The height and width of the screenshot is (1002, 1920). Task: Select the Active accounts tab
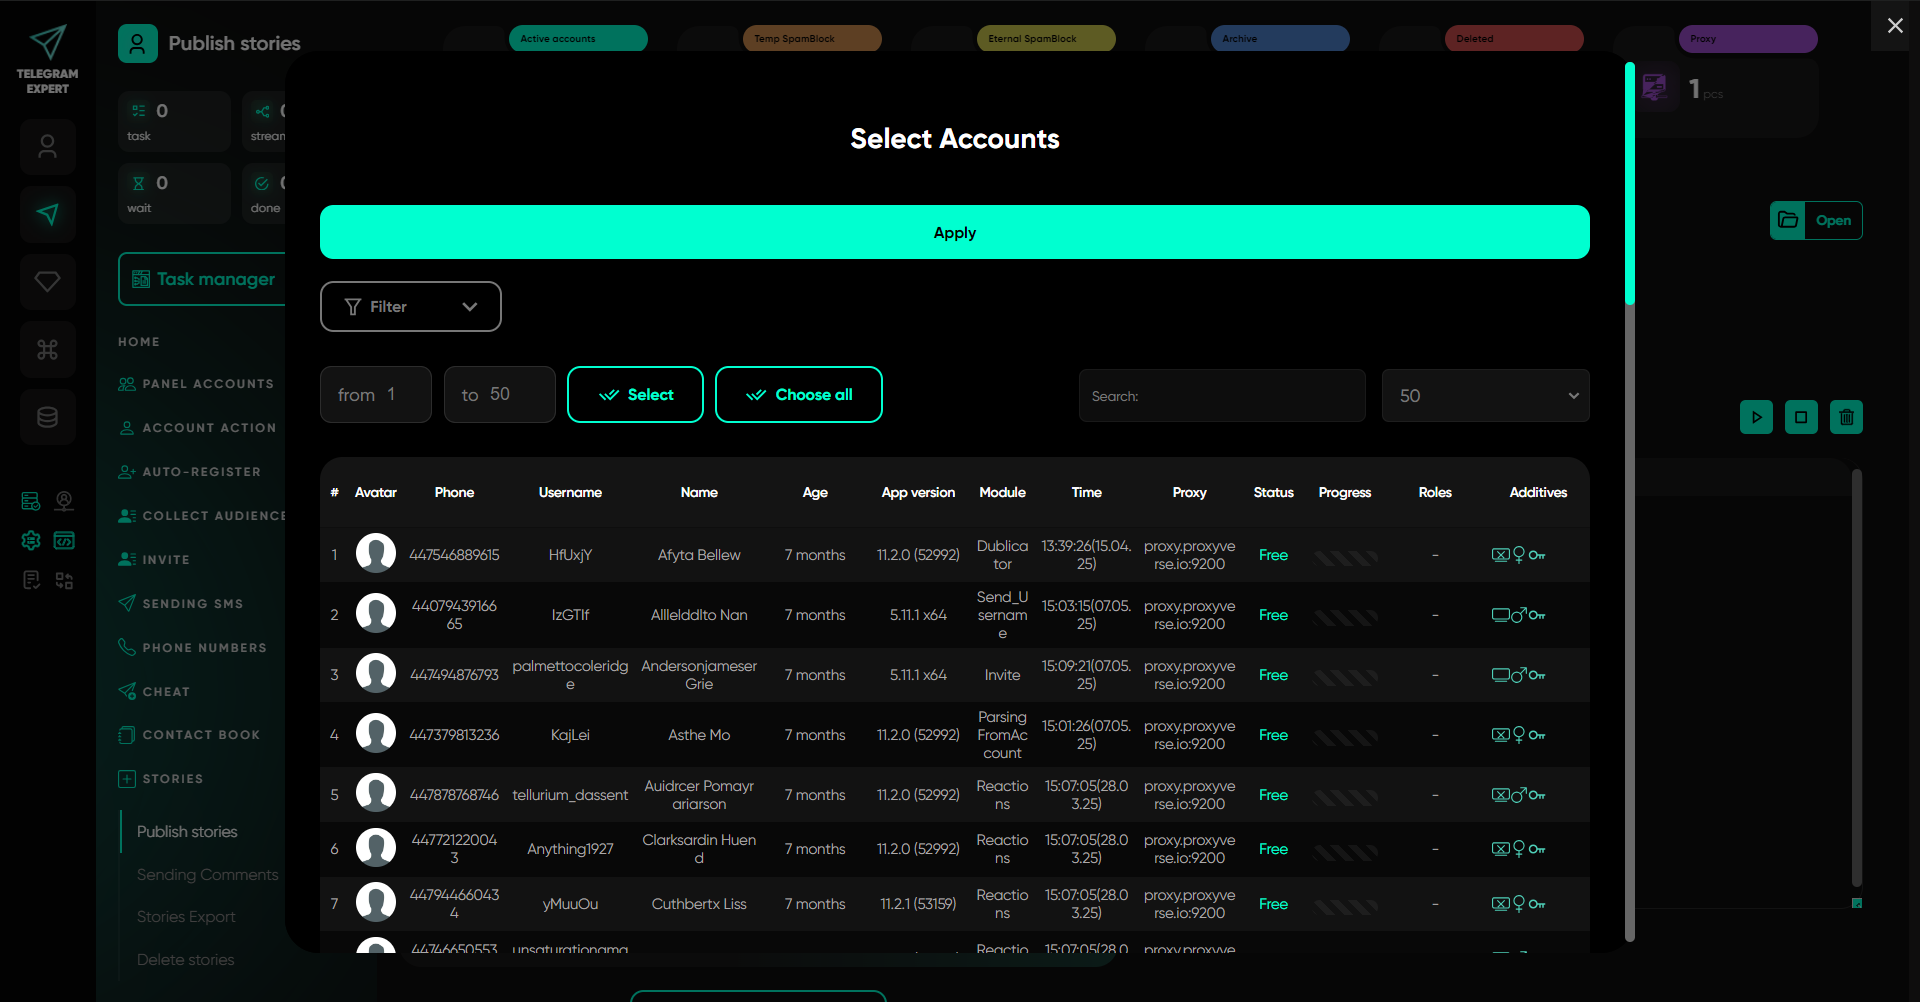click(x=578, y=39)
